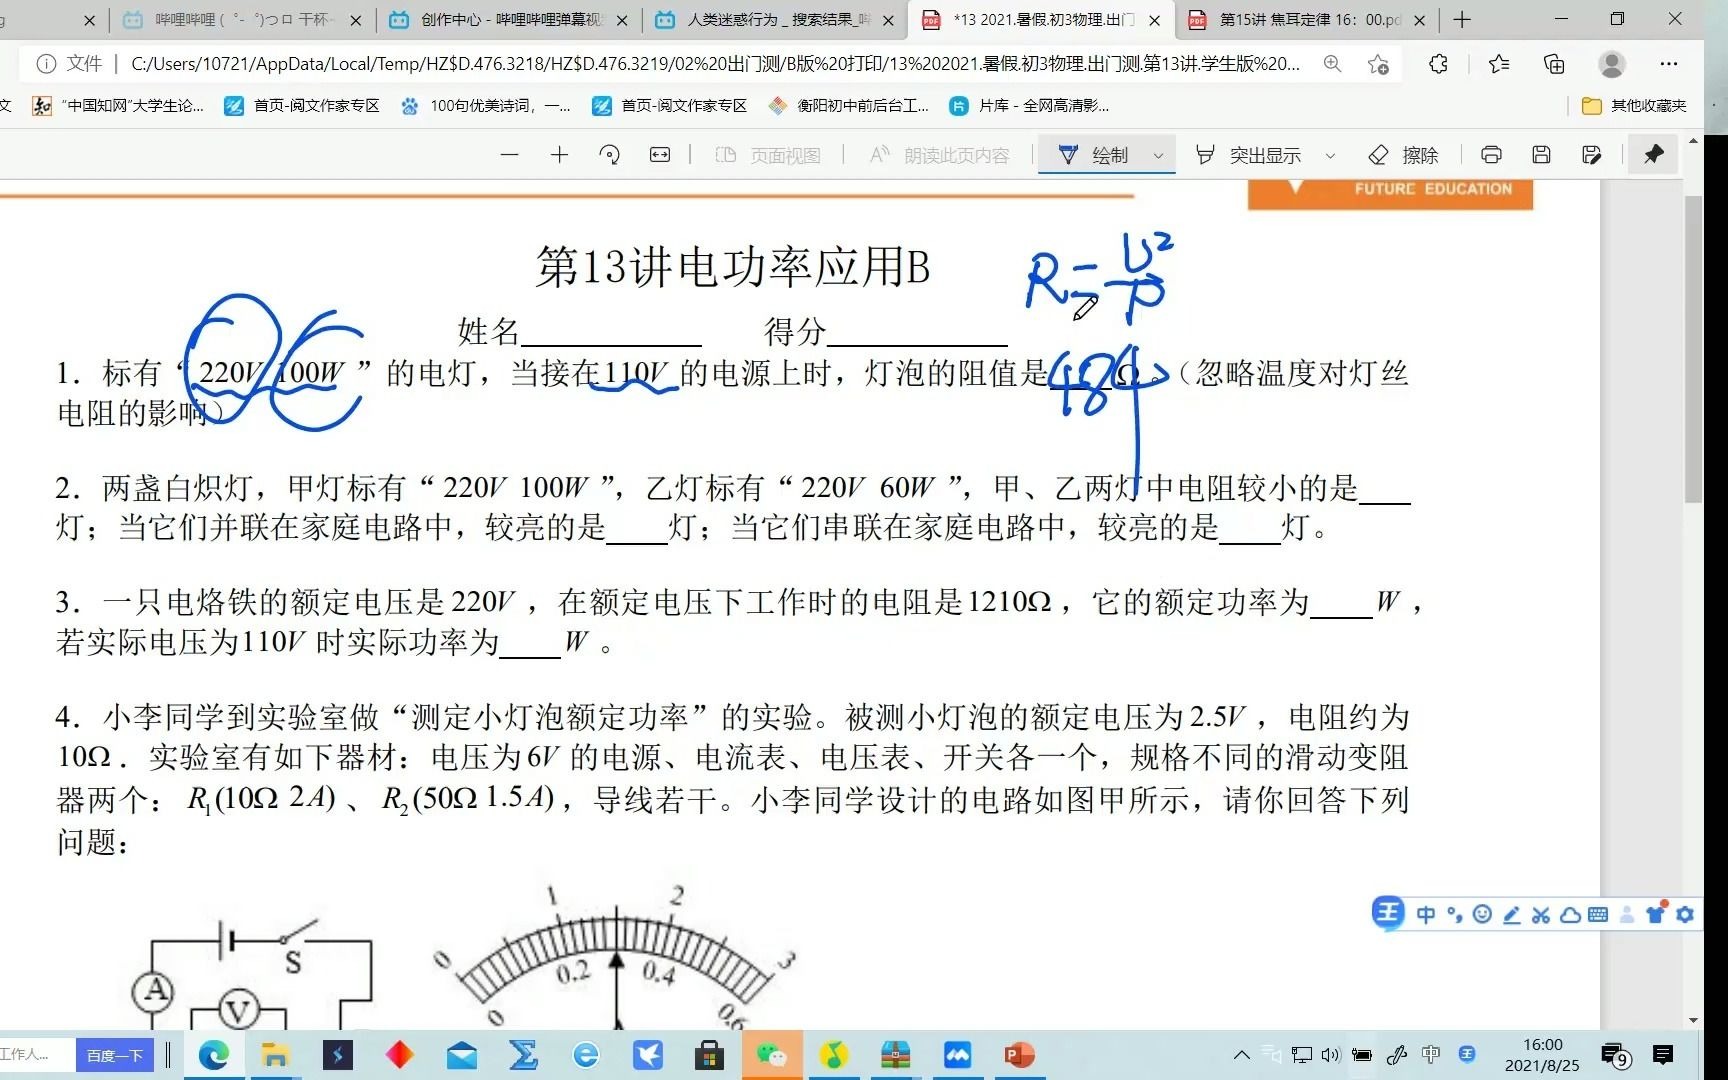Screen dimensions: 1728x1080
Task: Open 100句优美诗词 bookmark
Action: pos(486,106)
